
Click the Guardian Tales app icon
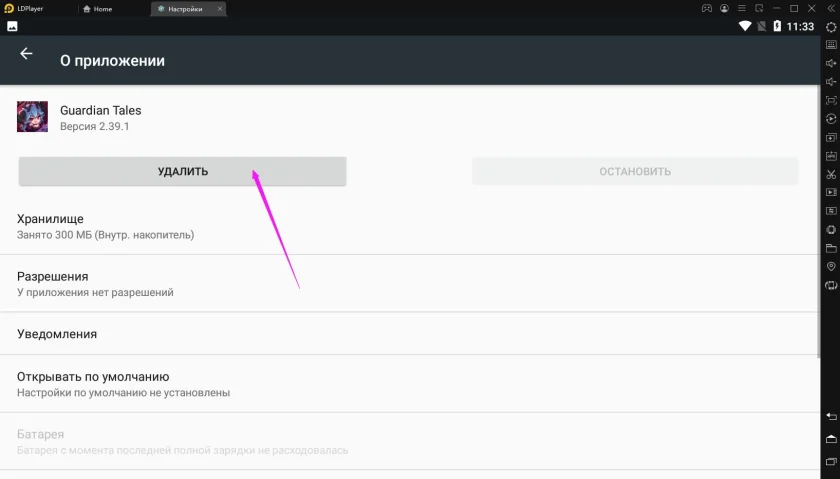(32, 116)
